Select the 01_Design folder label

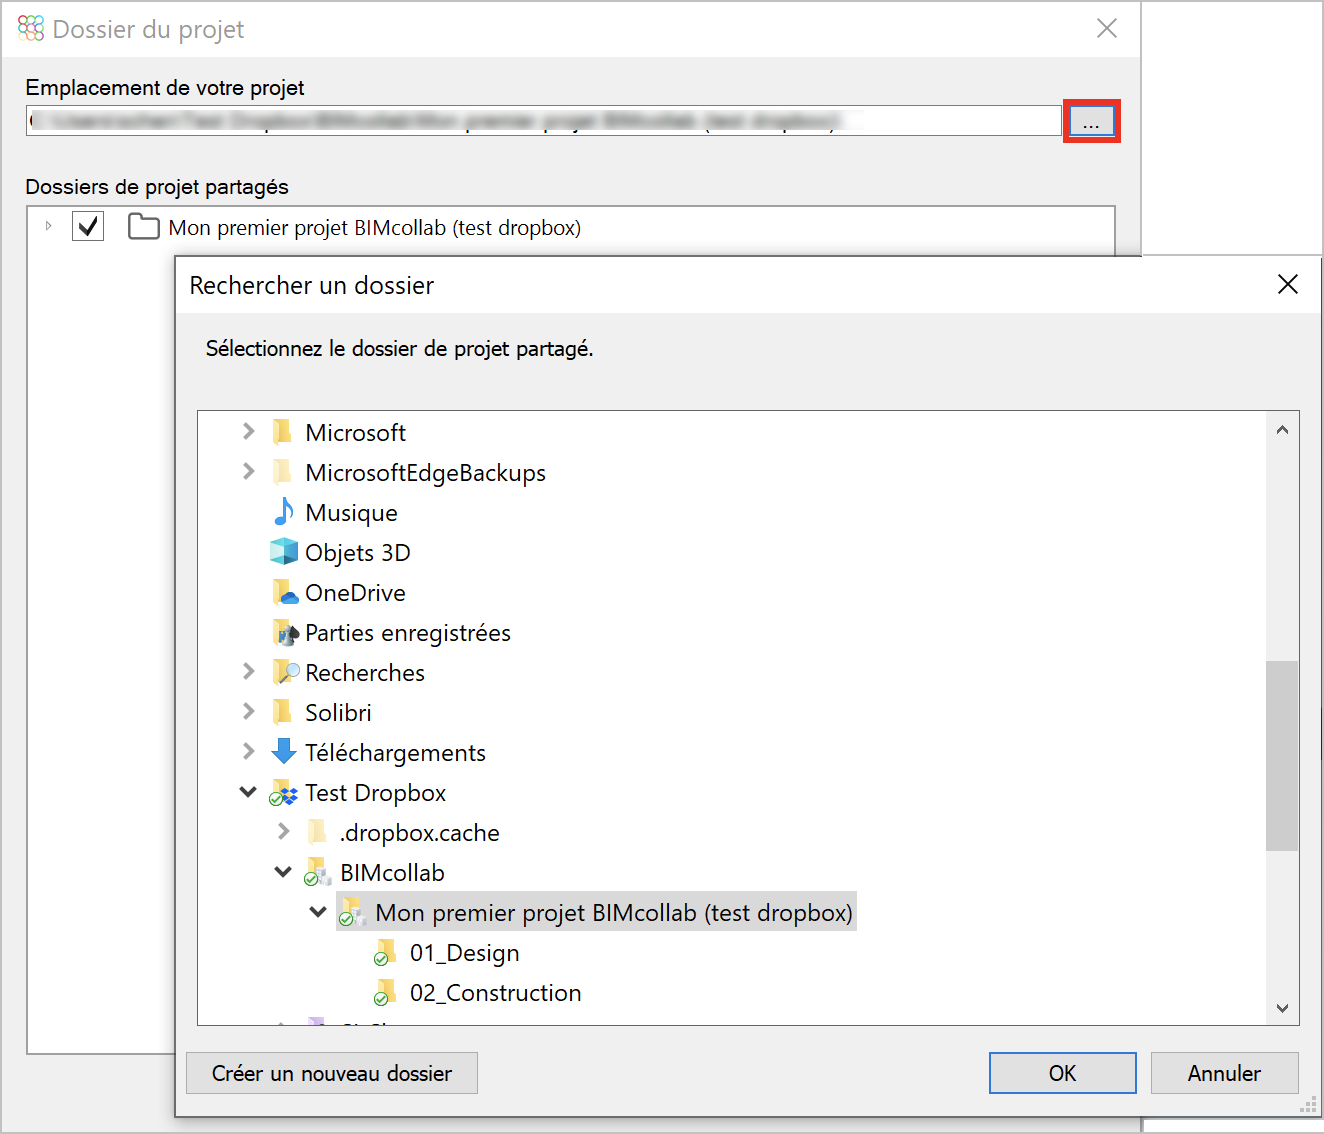[465, 953]
